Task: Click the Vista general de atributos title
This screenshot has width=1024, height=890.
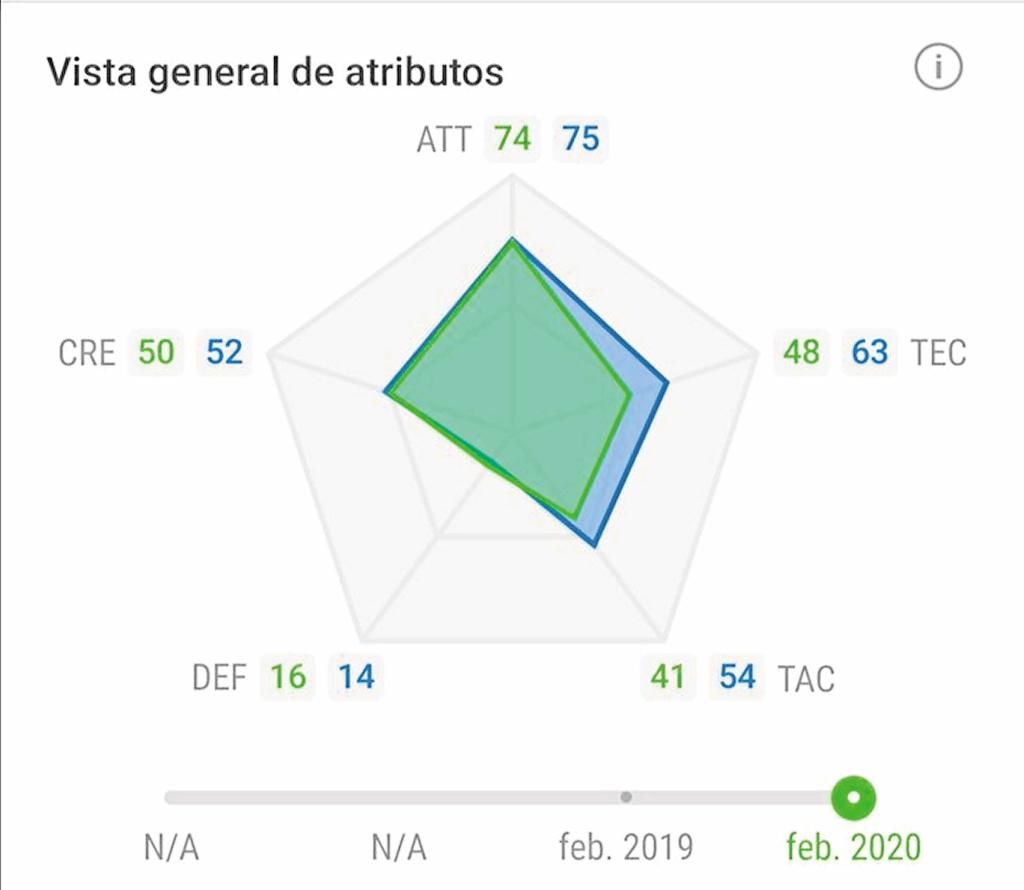Action: (275, 73)
